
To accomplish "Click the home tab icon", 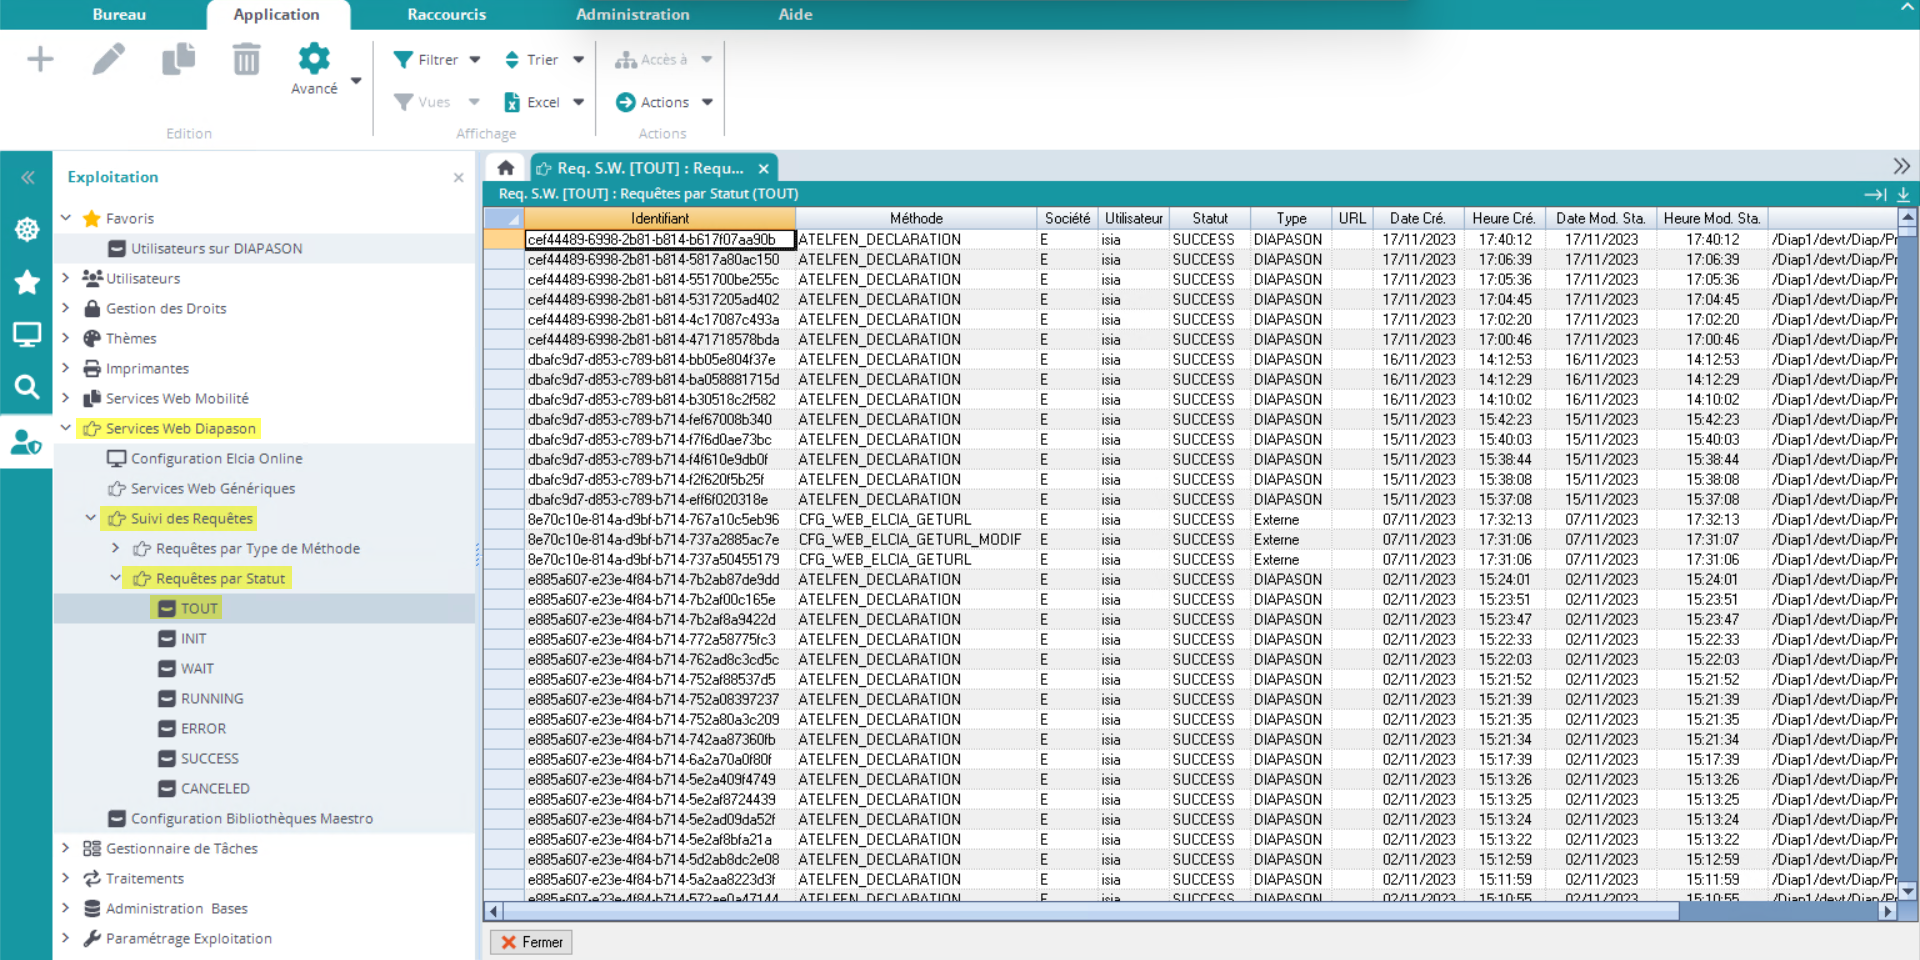I will click(x=506, y=168).
